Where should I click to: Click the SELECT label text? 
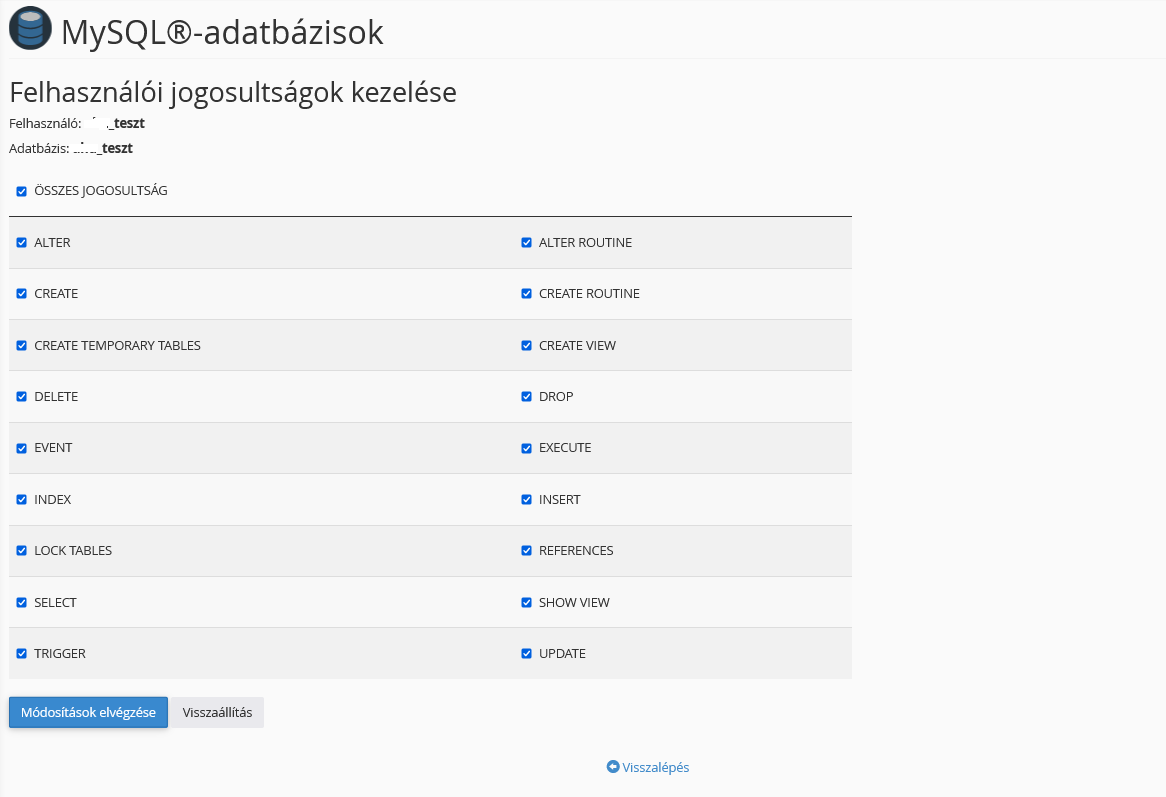coord(55,602)
